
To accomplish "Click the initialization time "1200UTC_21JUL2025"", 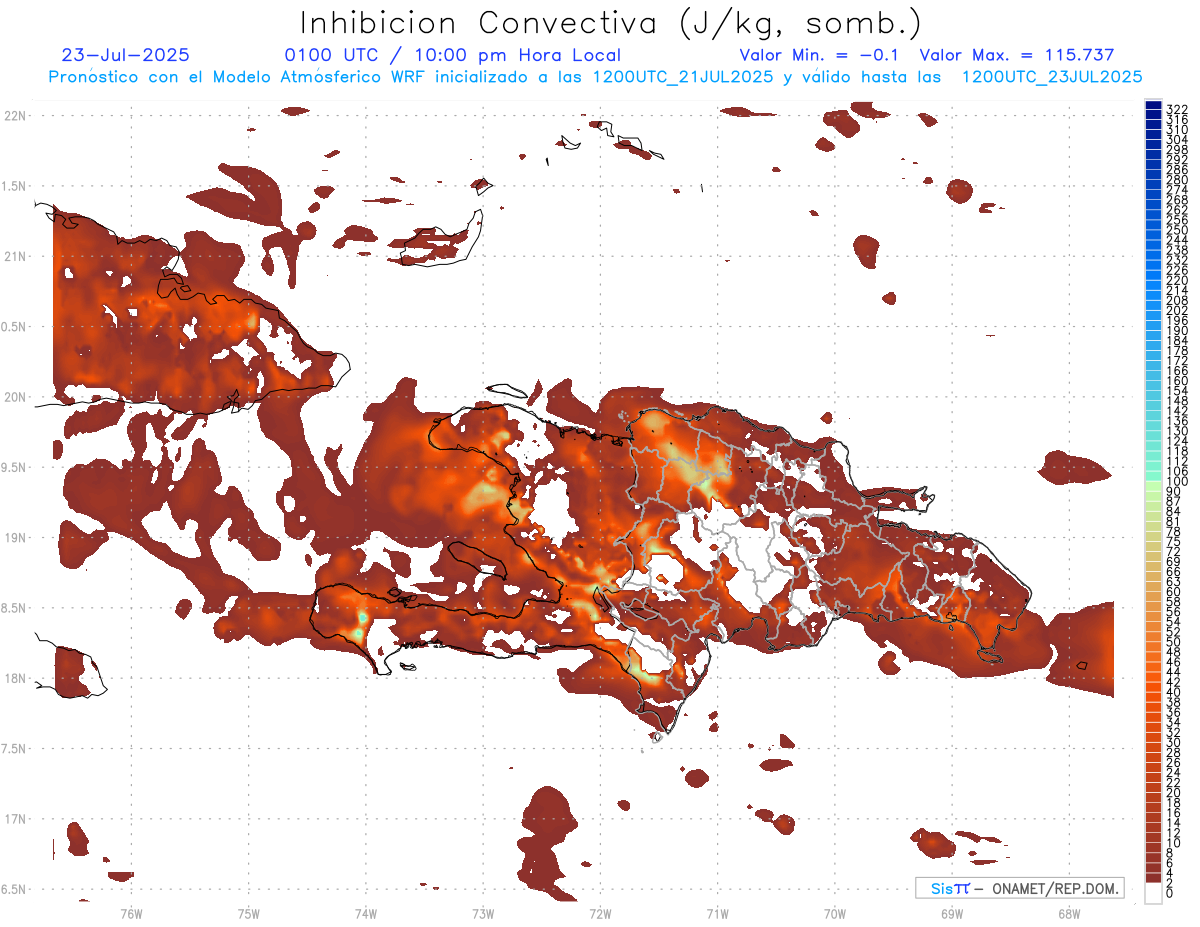I will pos(683,76).
